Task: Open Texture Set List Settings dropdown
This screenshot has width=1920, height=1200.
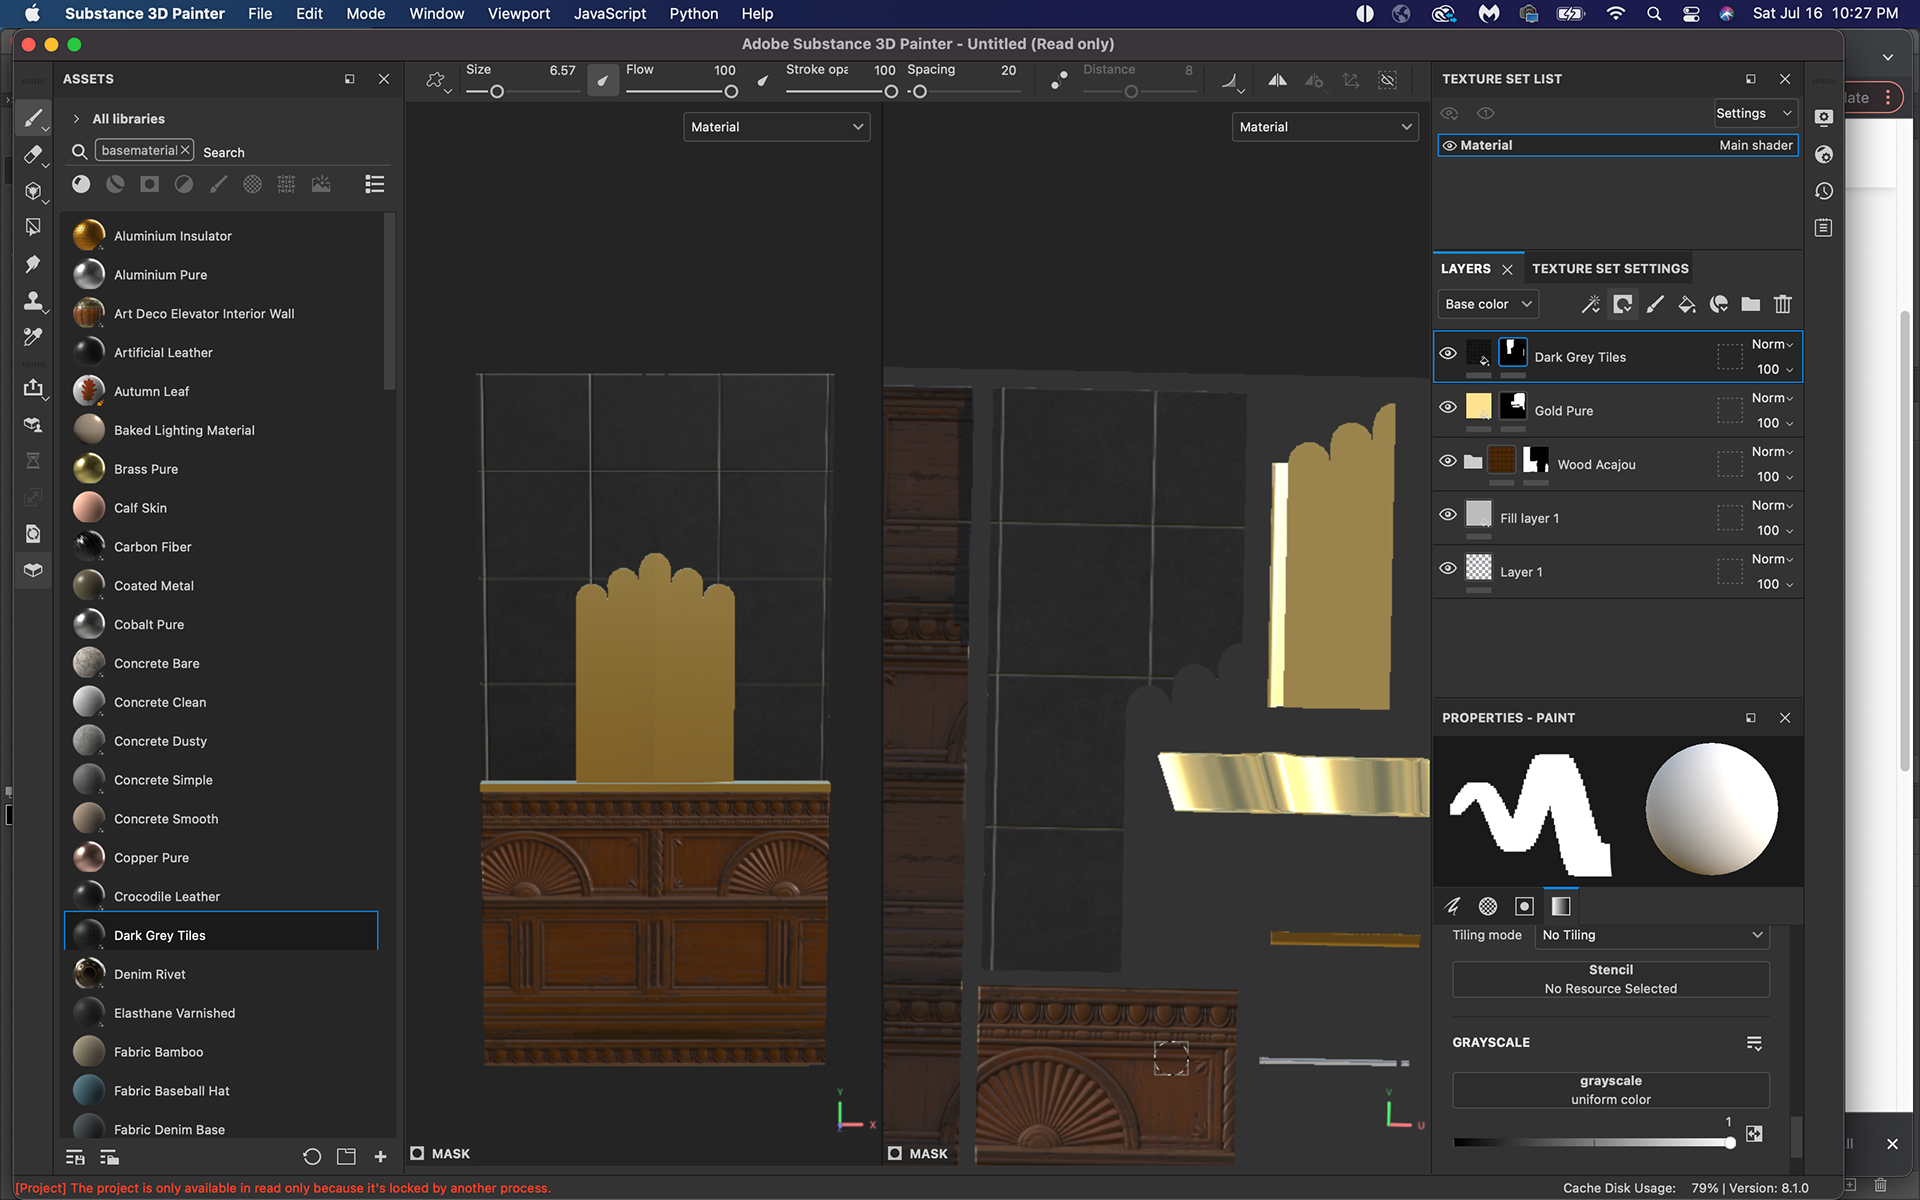Action: (x=1755, y=113)
